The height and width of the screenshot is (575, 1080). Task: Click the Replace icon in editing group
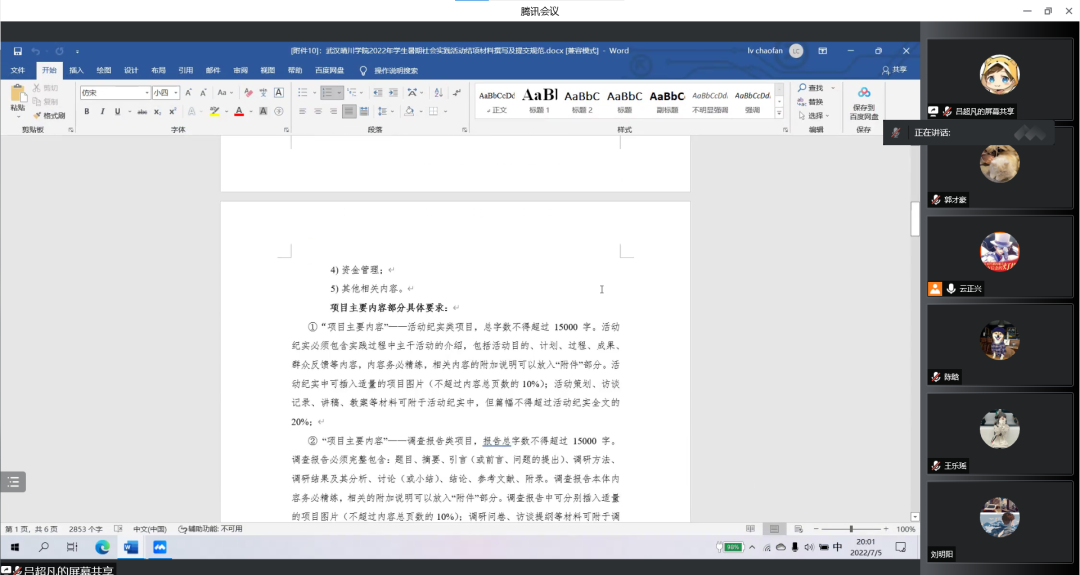[x=810, y=102]
